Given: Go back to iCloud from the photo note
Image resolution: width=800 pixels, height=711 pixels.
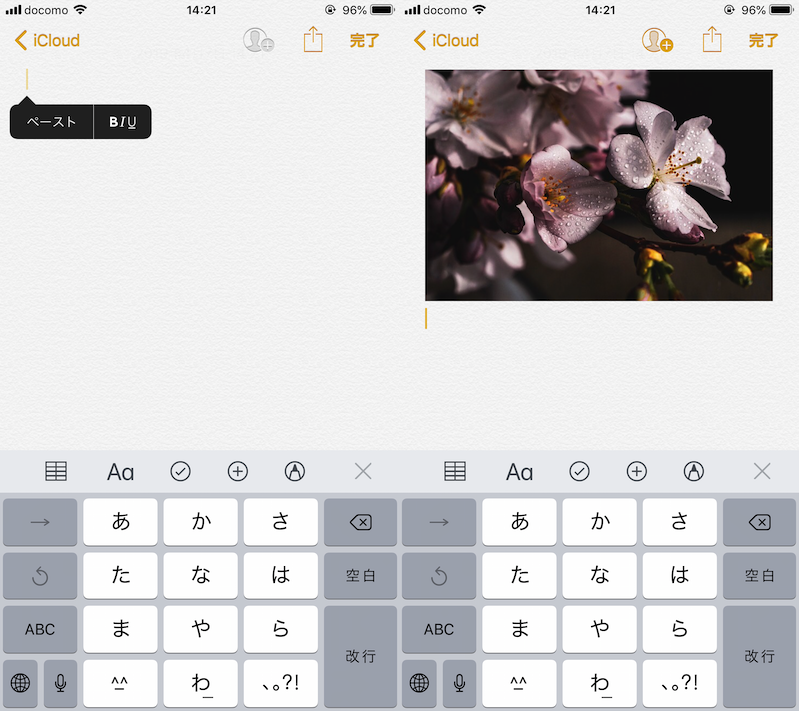Looking at the screenshot, I should [446, 40].
